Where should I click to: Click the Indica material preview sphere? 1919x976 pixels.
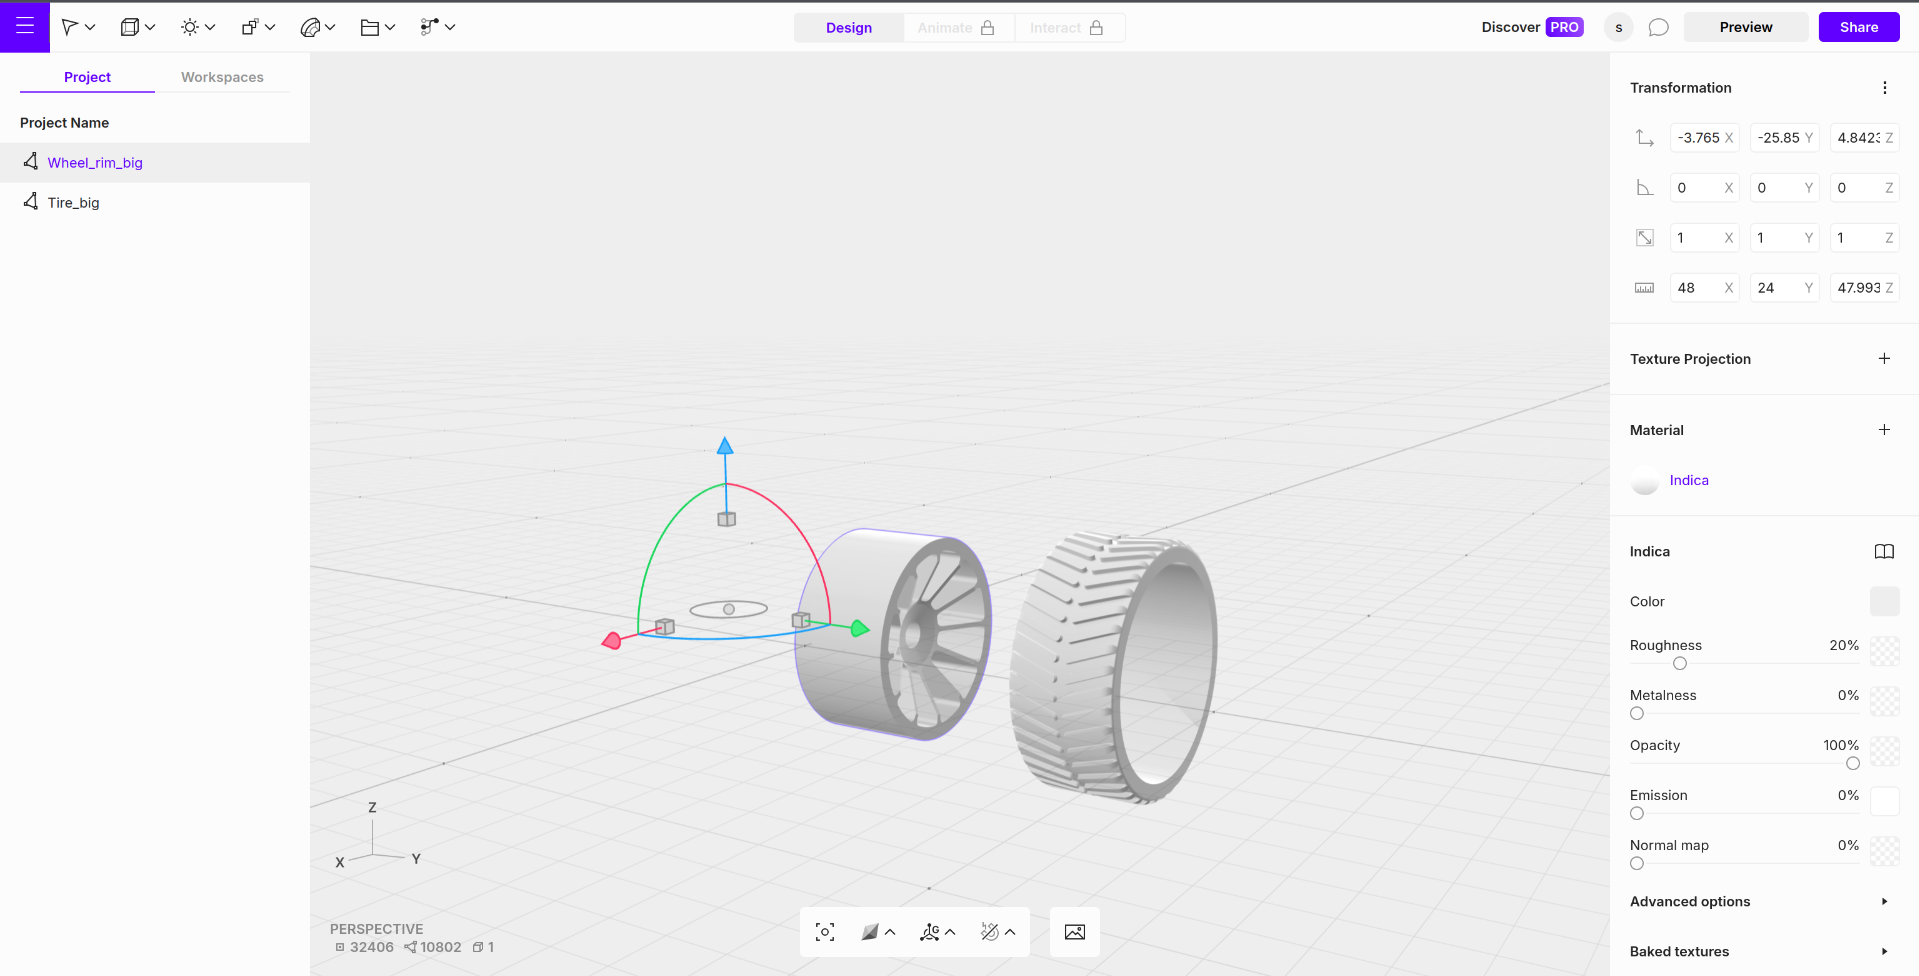[x=1645, y=481]
